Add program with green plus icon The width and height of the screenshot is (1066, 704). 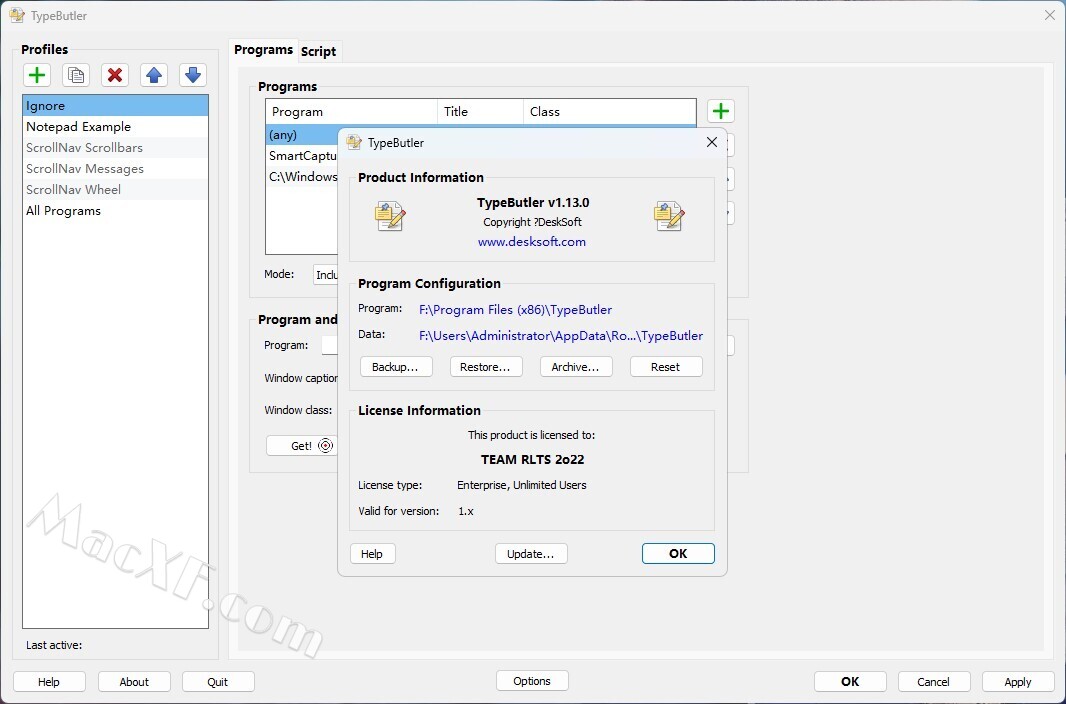pyautogui.click(x=721, y=111)
